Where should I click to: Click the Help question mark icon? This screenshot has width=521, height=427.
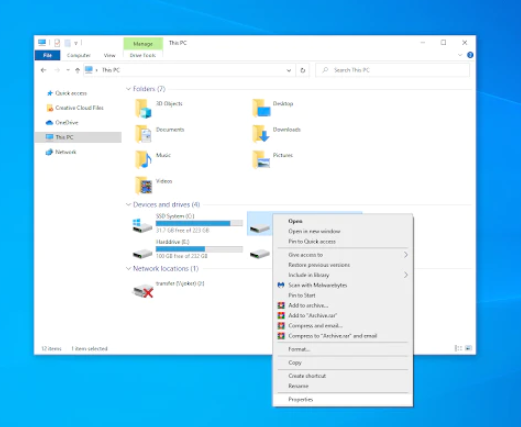[470, 55]
